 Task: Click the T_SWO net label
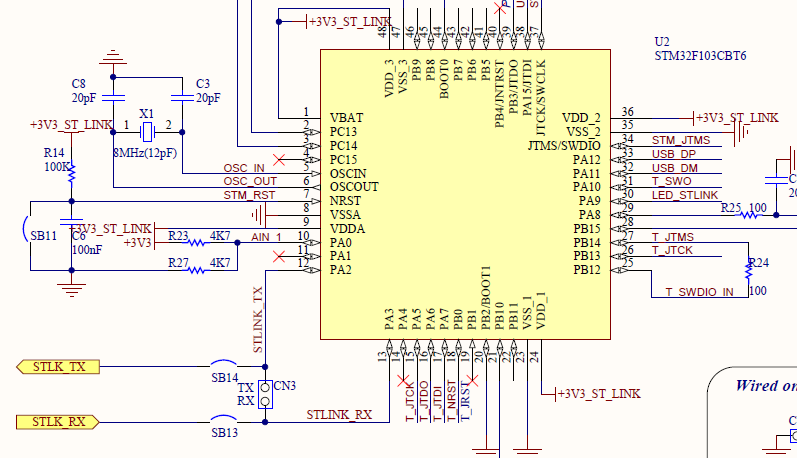pos(671,181)
